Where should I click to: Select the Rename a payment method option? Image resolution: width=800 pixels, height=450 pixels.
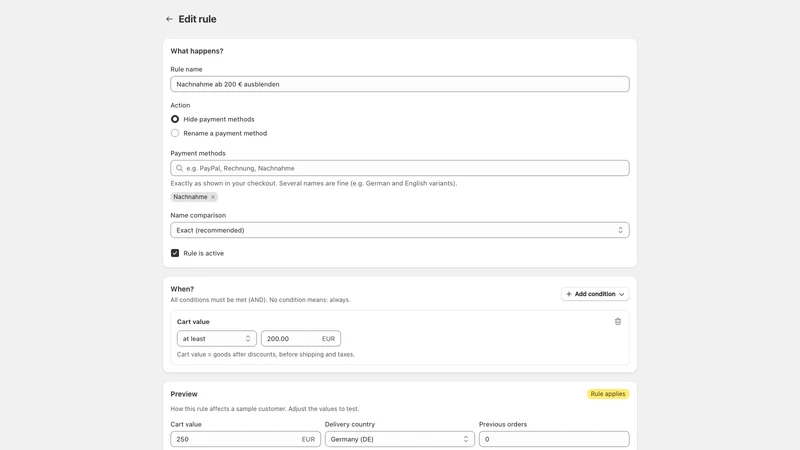tap(175, 133)
